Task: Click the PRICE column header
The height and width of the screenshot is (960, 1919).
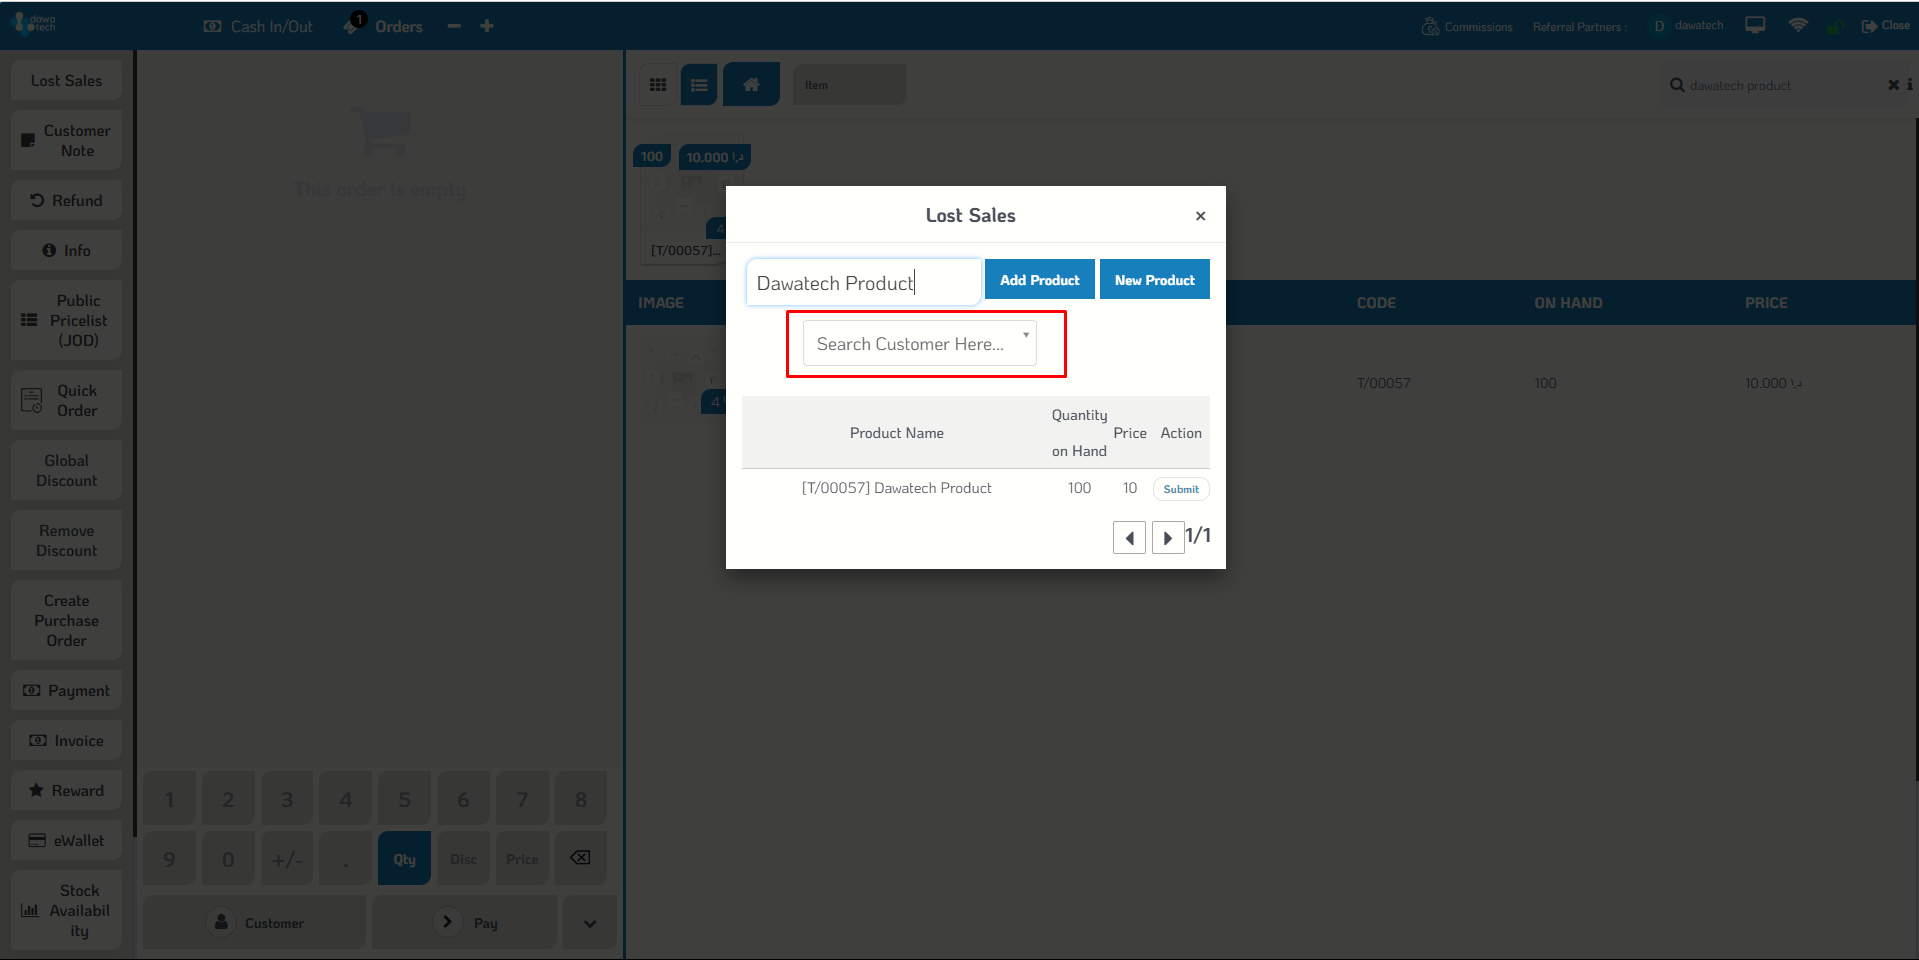Action: (1766, 303)
